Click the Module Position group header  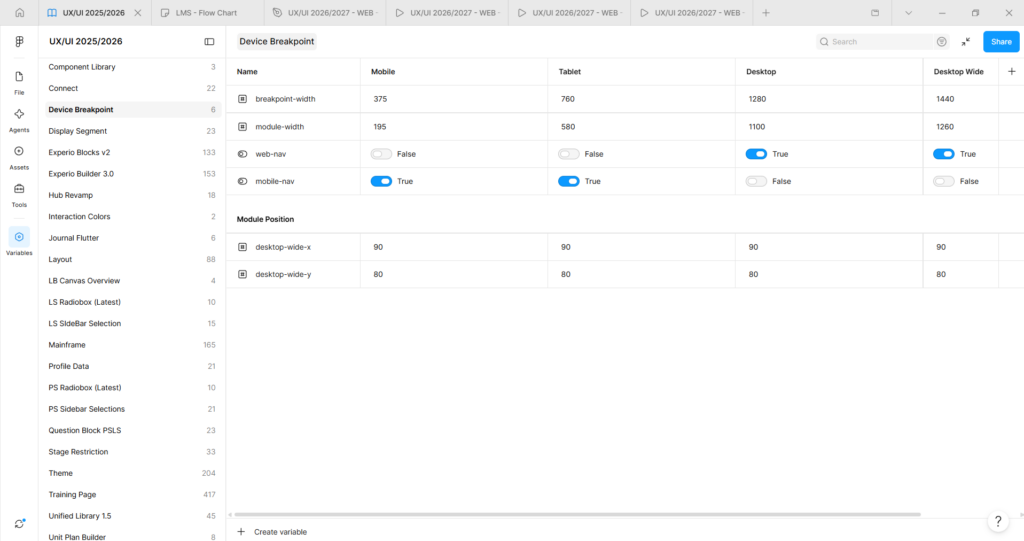(x=265, y=219)
